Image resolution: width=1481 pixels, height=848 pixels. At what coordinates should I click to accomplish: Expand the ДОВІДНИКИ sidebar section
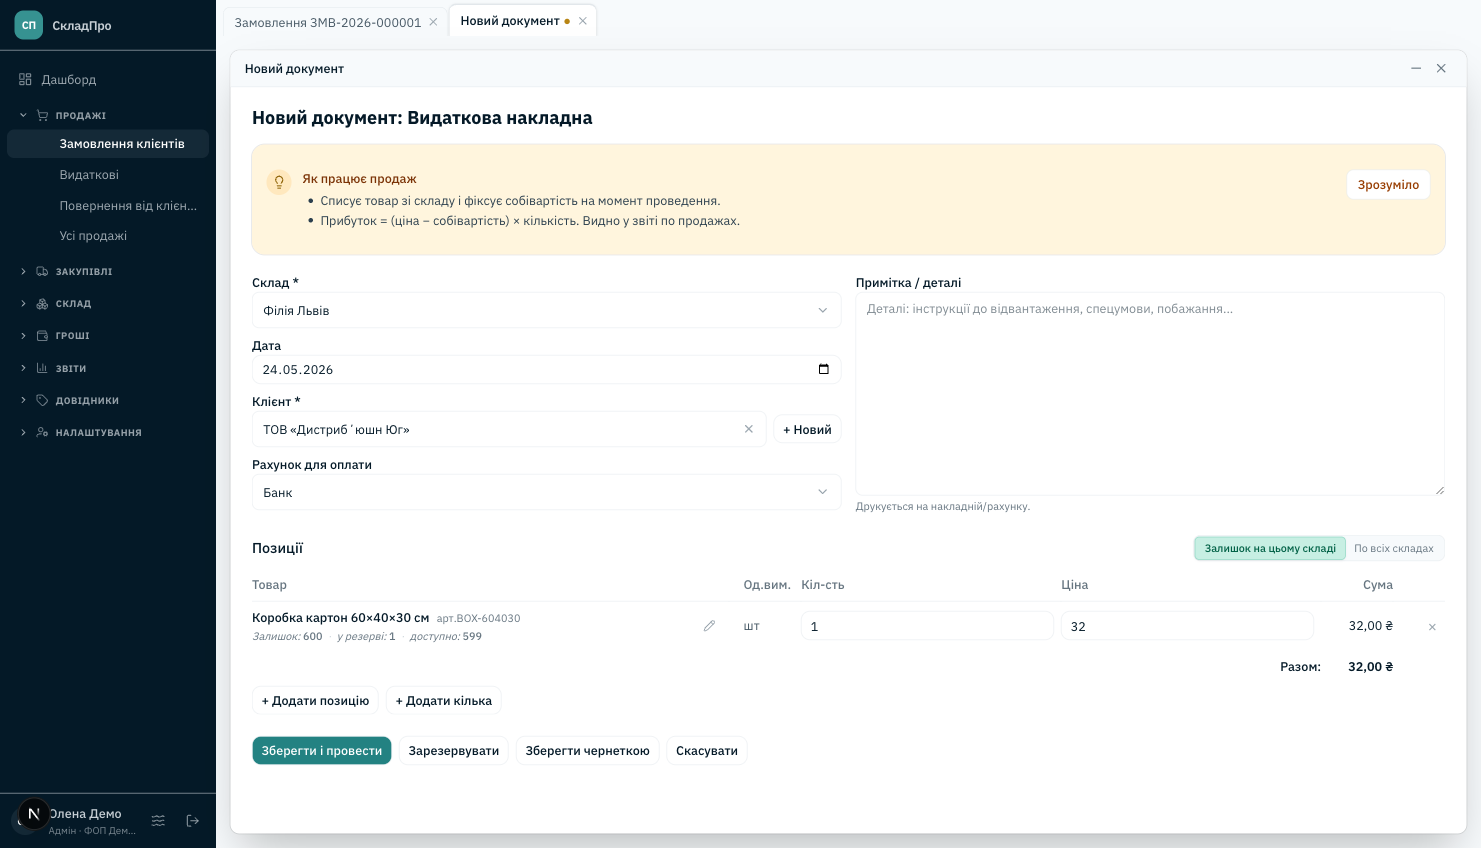[x=108, y=400]
